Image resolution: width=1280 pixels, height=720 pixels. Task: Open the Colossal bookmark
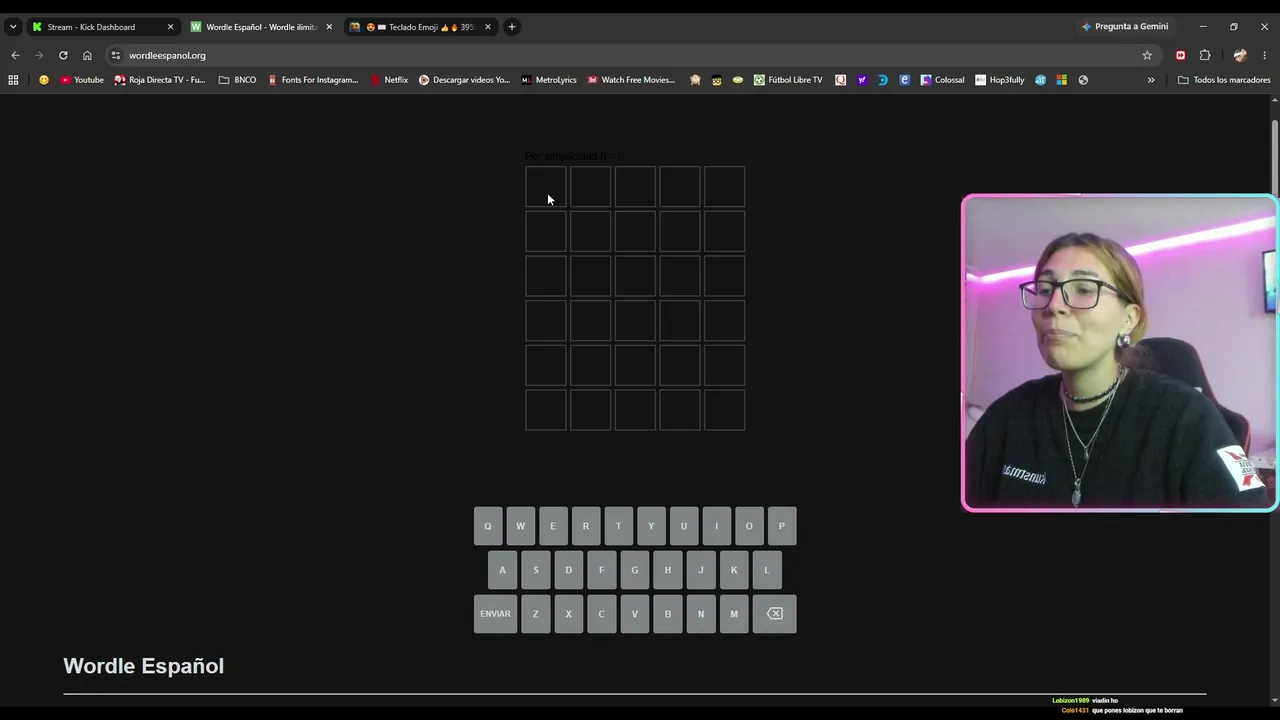point(943,80)
